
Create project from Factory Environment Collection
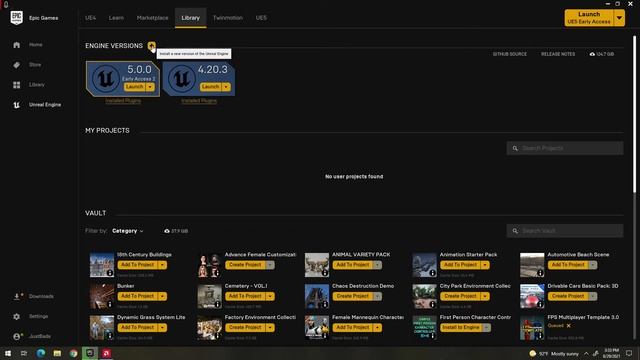pyautogui.click(x=245, y=327)
